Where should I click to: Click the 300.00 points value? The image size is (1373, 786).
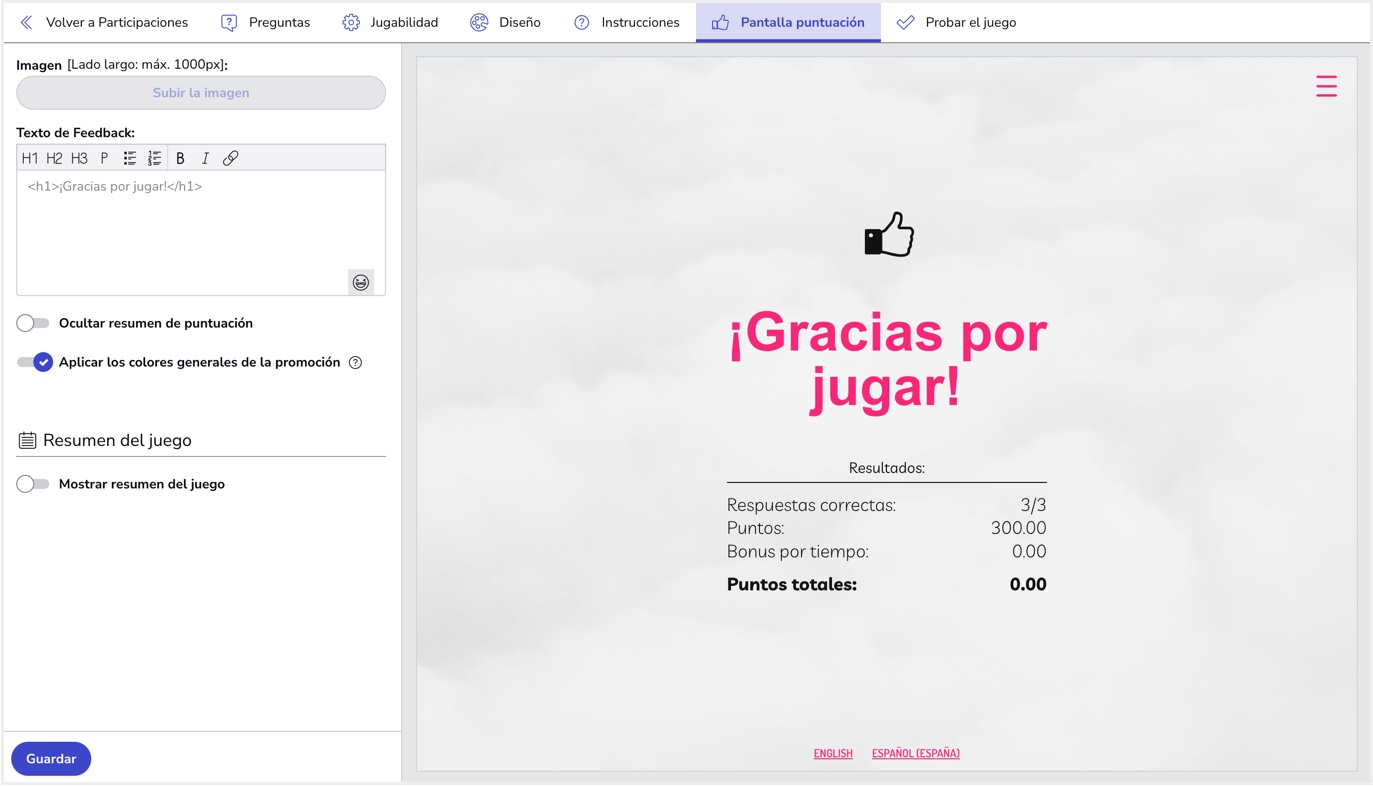click(x=1018, y=528)
